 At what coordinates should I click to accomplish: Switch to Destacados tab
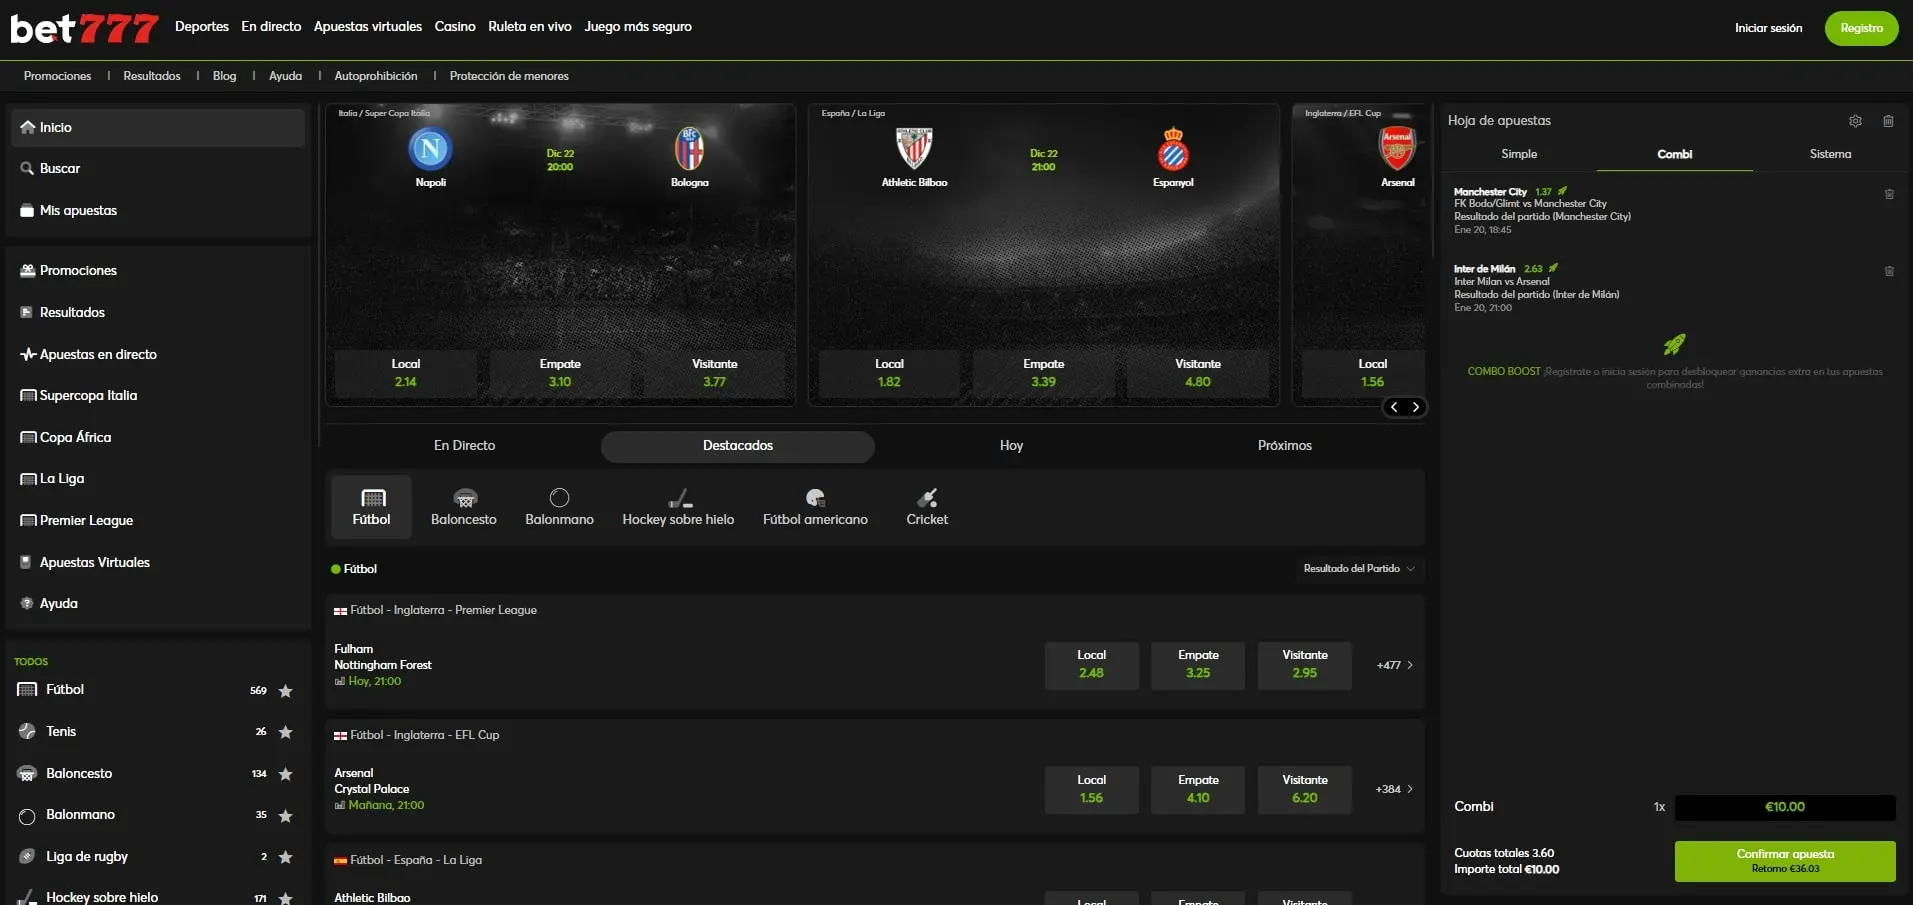click(x=738, y=446)
